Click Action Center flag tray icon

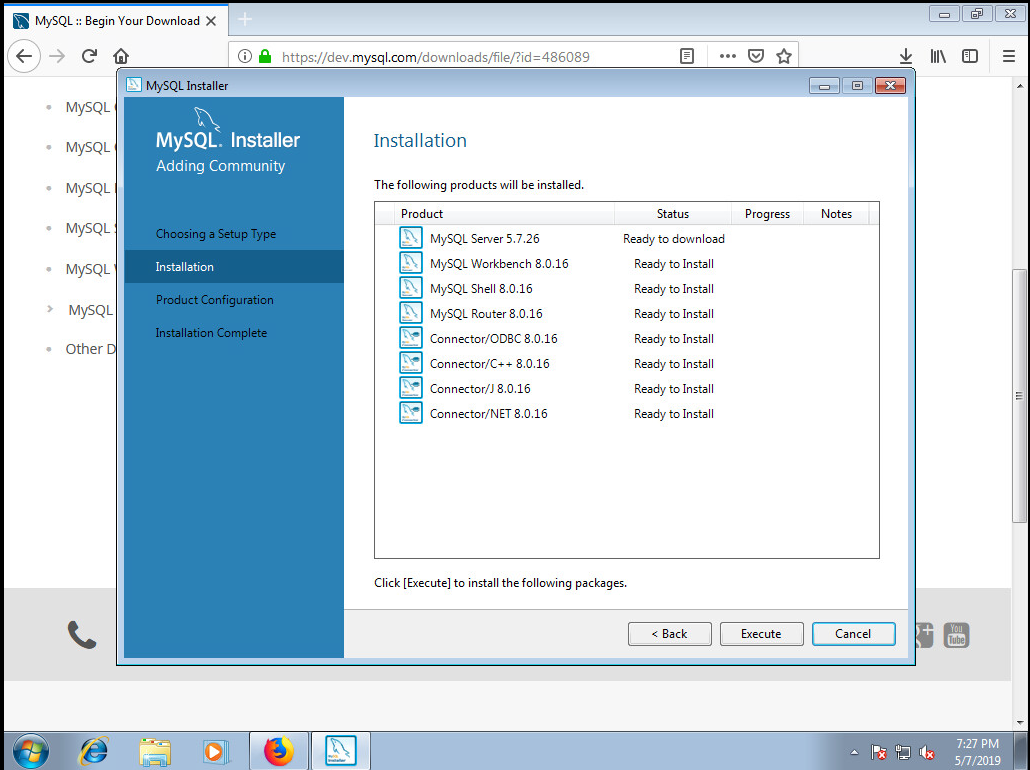[x=878, y=752]
